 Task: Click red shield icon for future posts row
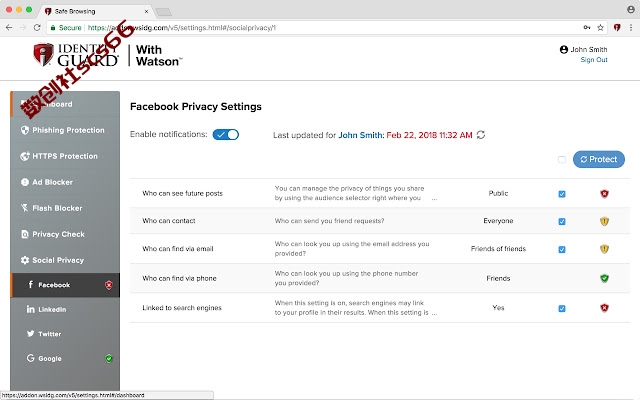pos(604,194)
